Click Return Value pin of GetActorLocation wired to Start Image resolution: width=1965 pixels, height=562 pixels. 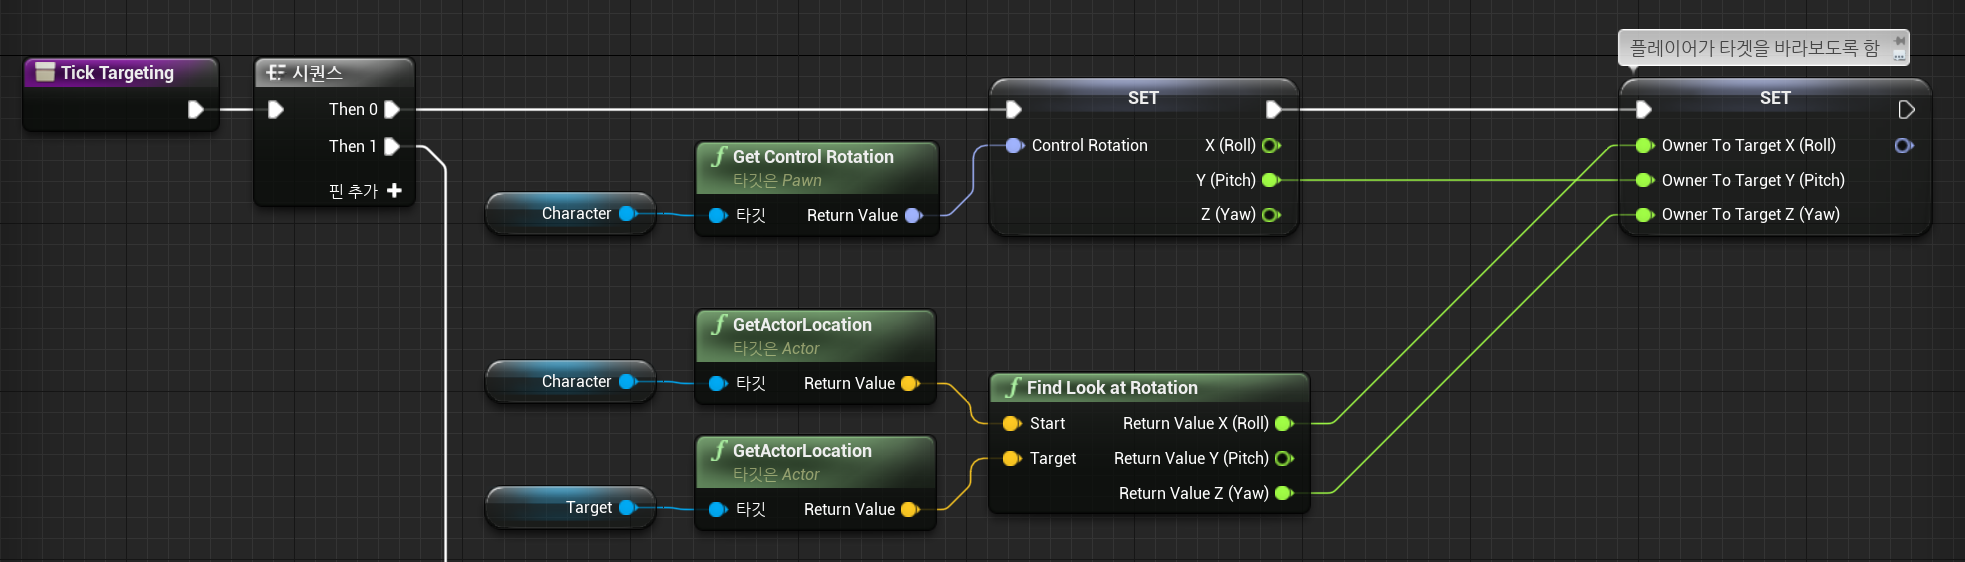click(910, 383)
